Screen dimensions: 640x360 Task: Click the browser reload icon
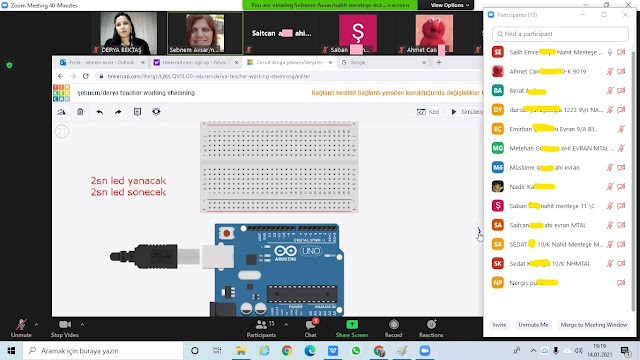[x=85, y=76]
